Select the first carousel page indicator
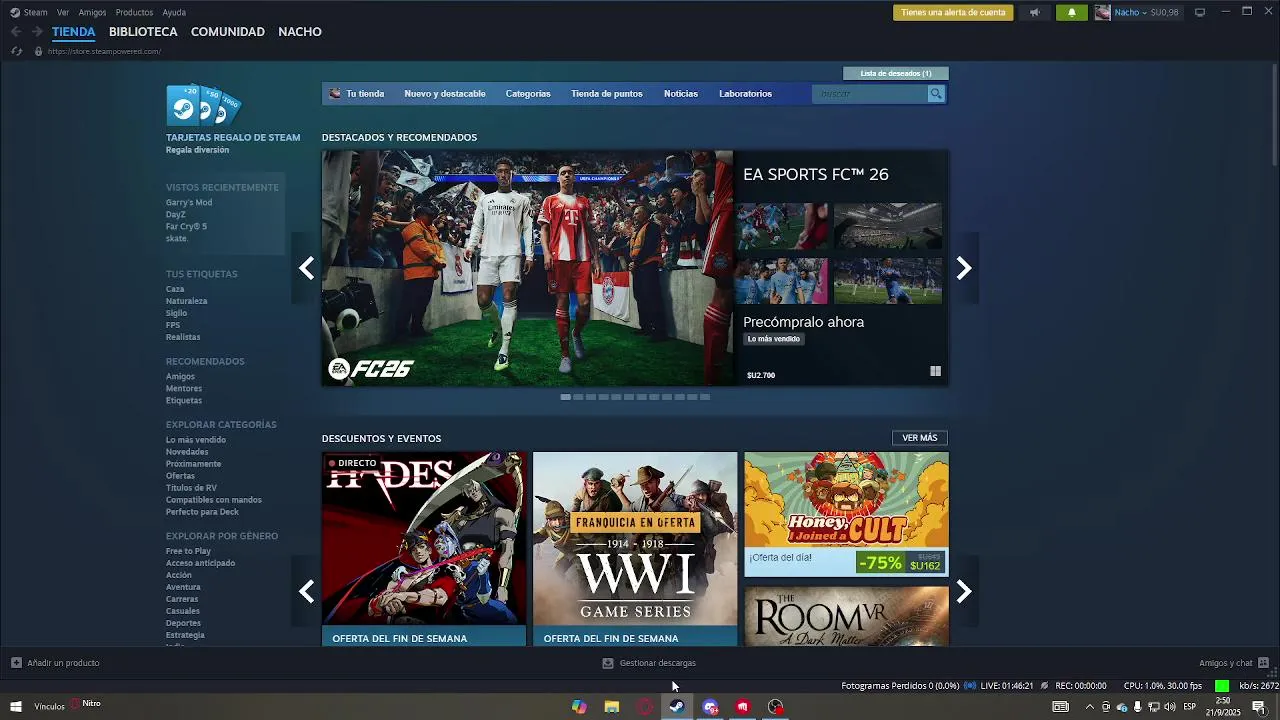The image size is (1280, 720). pos(566,397)
